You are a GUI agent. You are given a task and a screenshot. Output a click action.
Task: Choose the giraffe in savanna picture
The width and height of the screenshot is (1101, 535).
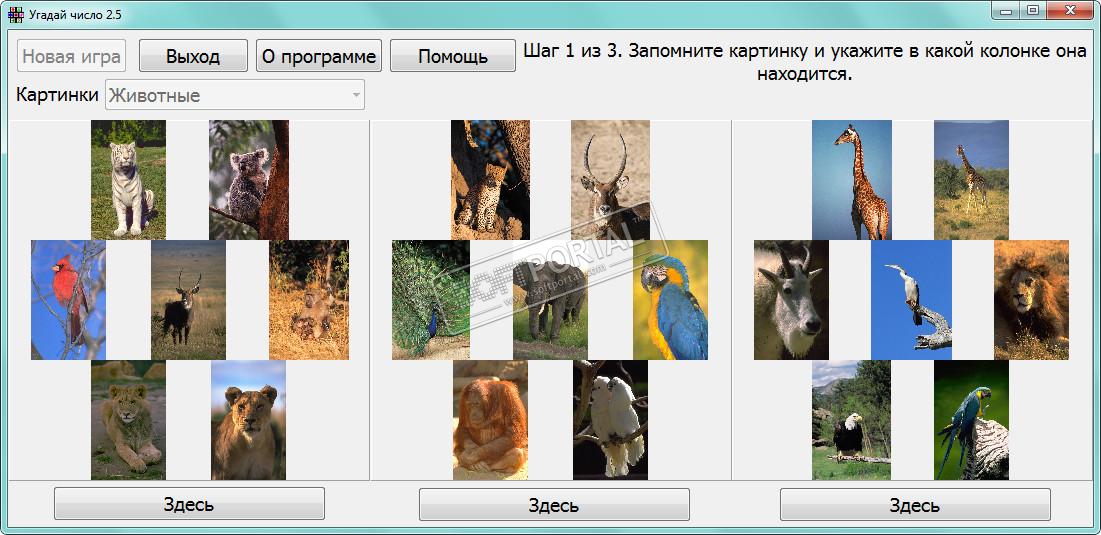(x=971, y=180)
